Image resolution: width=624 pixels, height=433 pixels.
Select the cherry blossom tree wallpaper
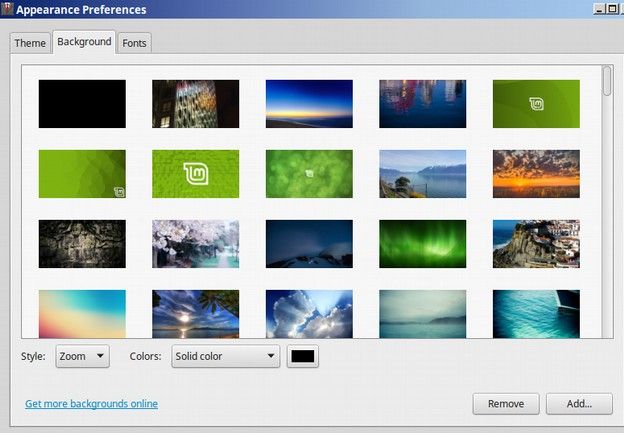point(196,244)
